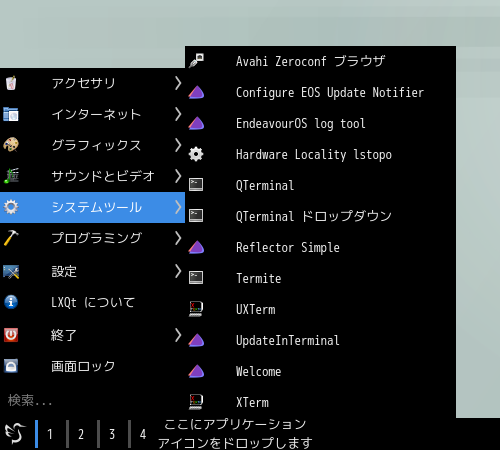Click the QTerminal ドロップダウン icon
The height and width of the screenshot is (450, 500).
[x=196, y=216]
